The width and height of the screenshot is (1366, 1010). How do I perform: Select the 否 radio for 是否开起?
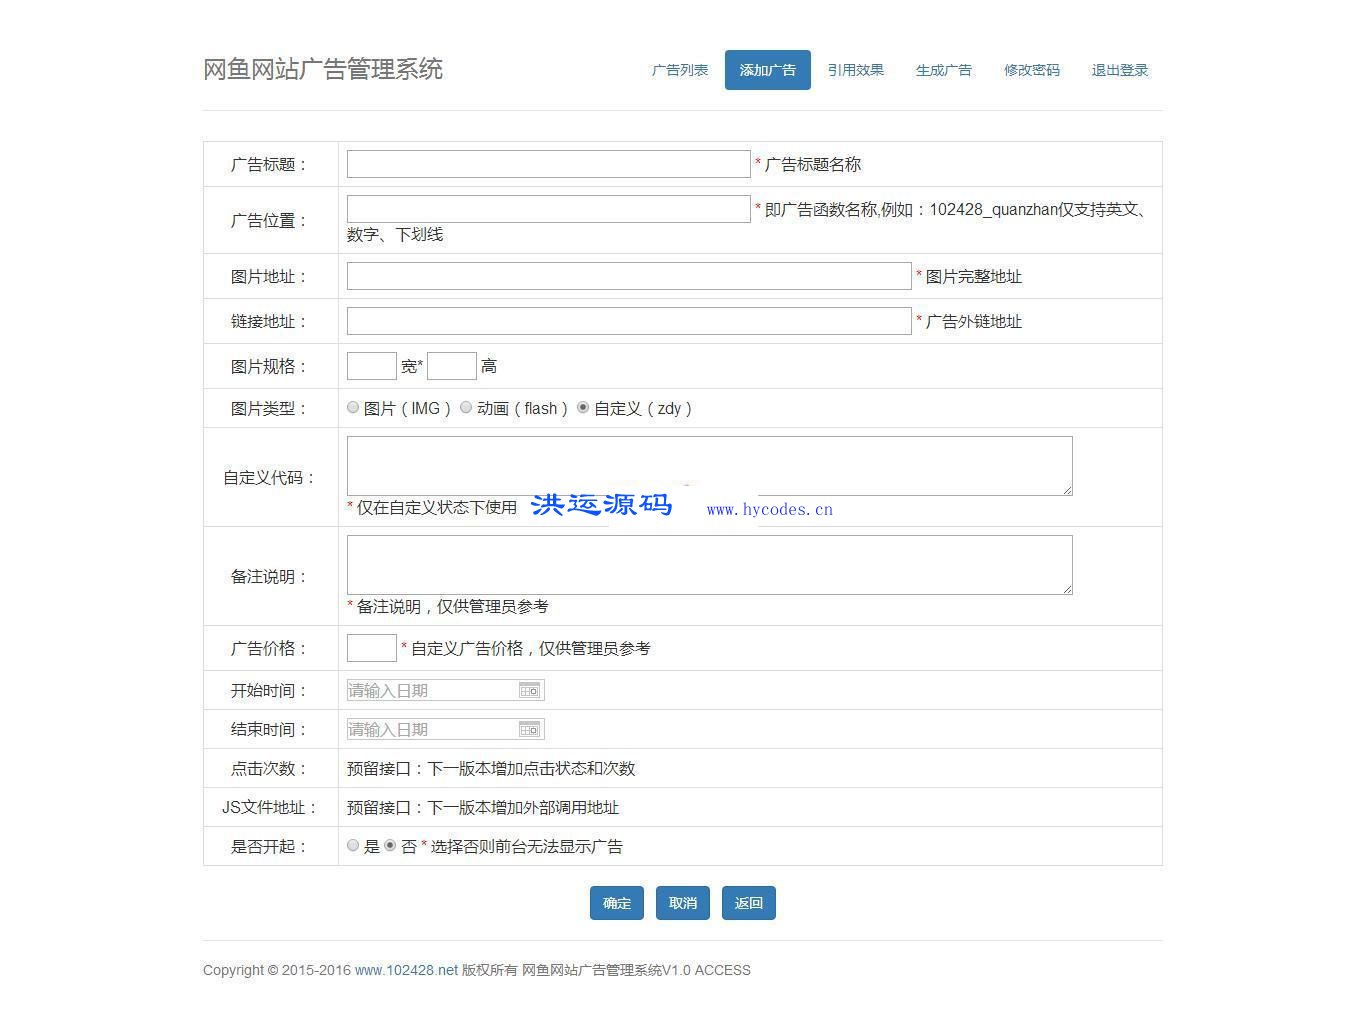(x=390, y=845)
